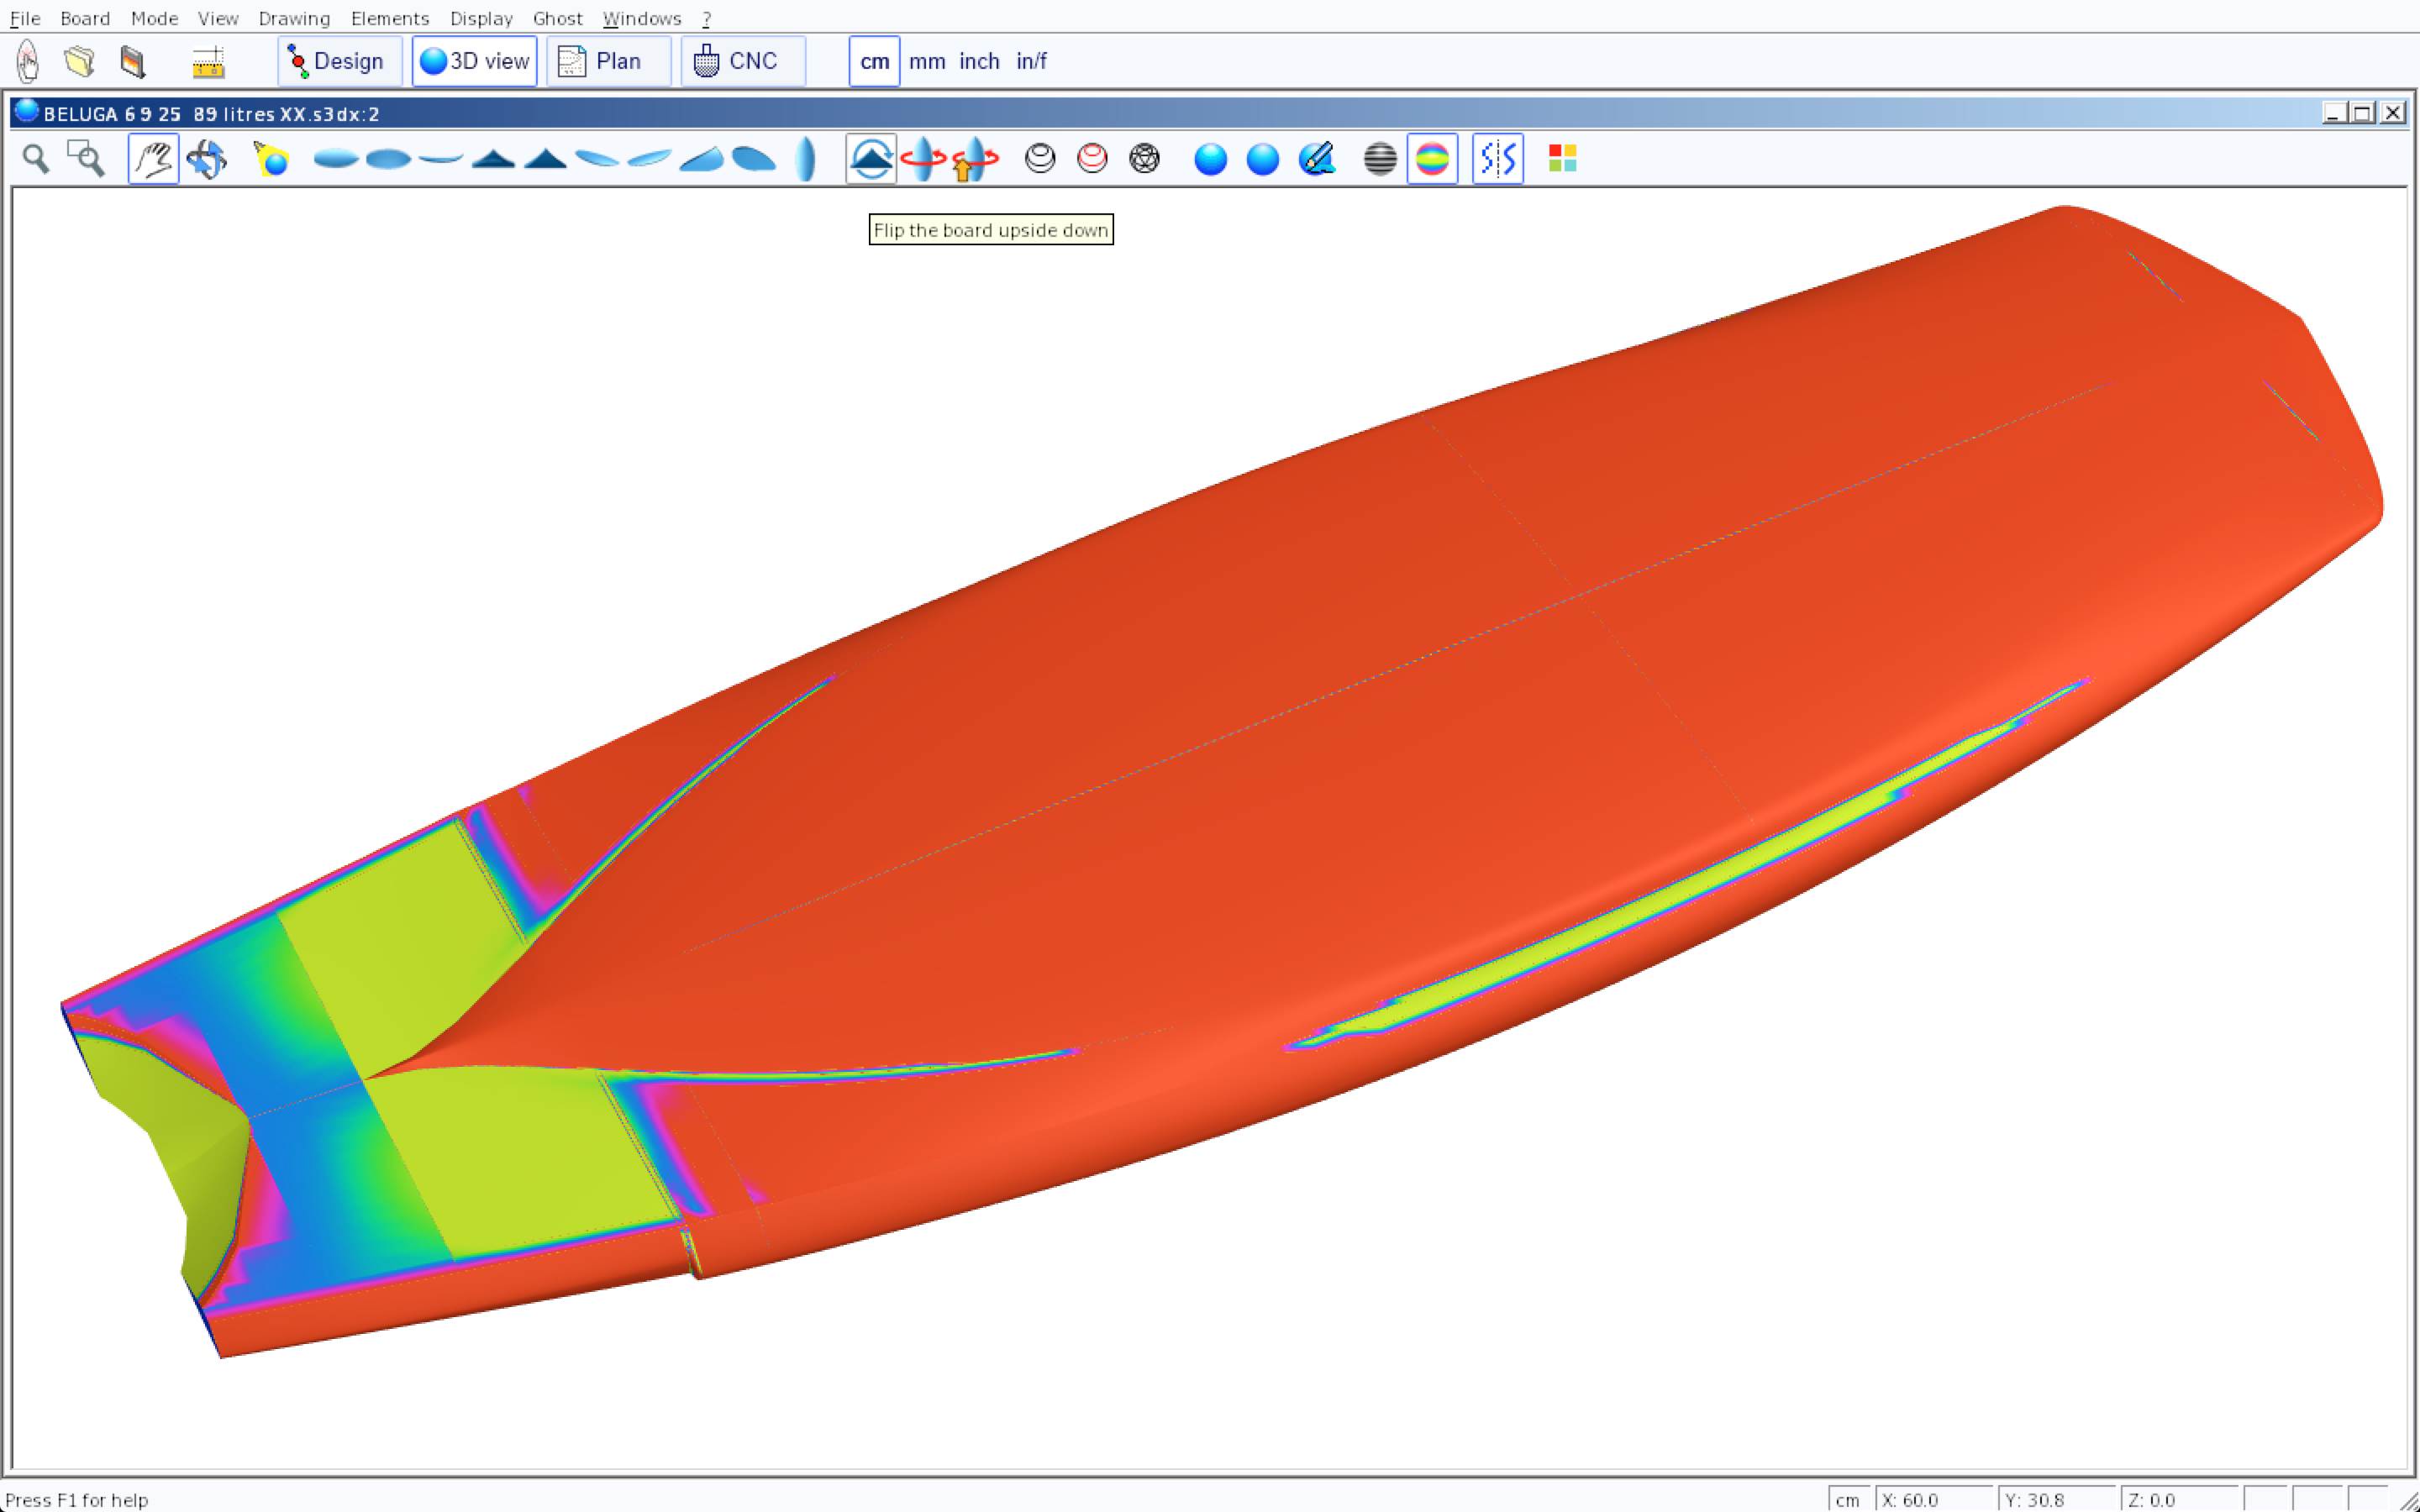Open the Ghost menu
Screen dimensions: 2420x1512
(x=557, y=18)
